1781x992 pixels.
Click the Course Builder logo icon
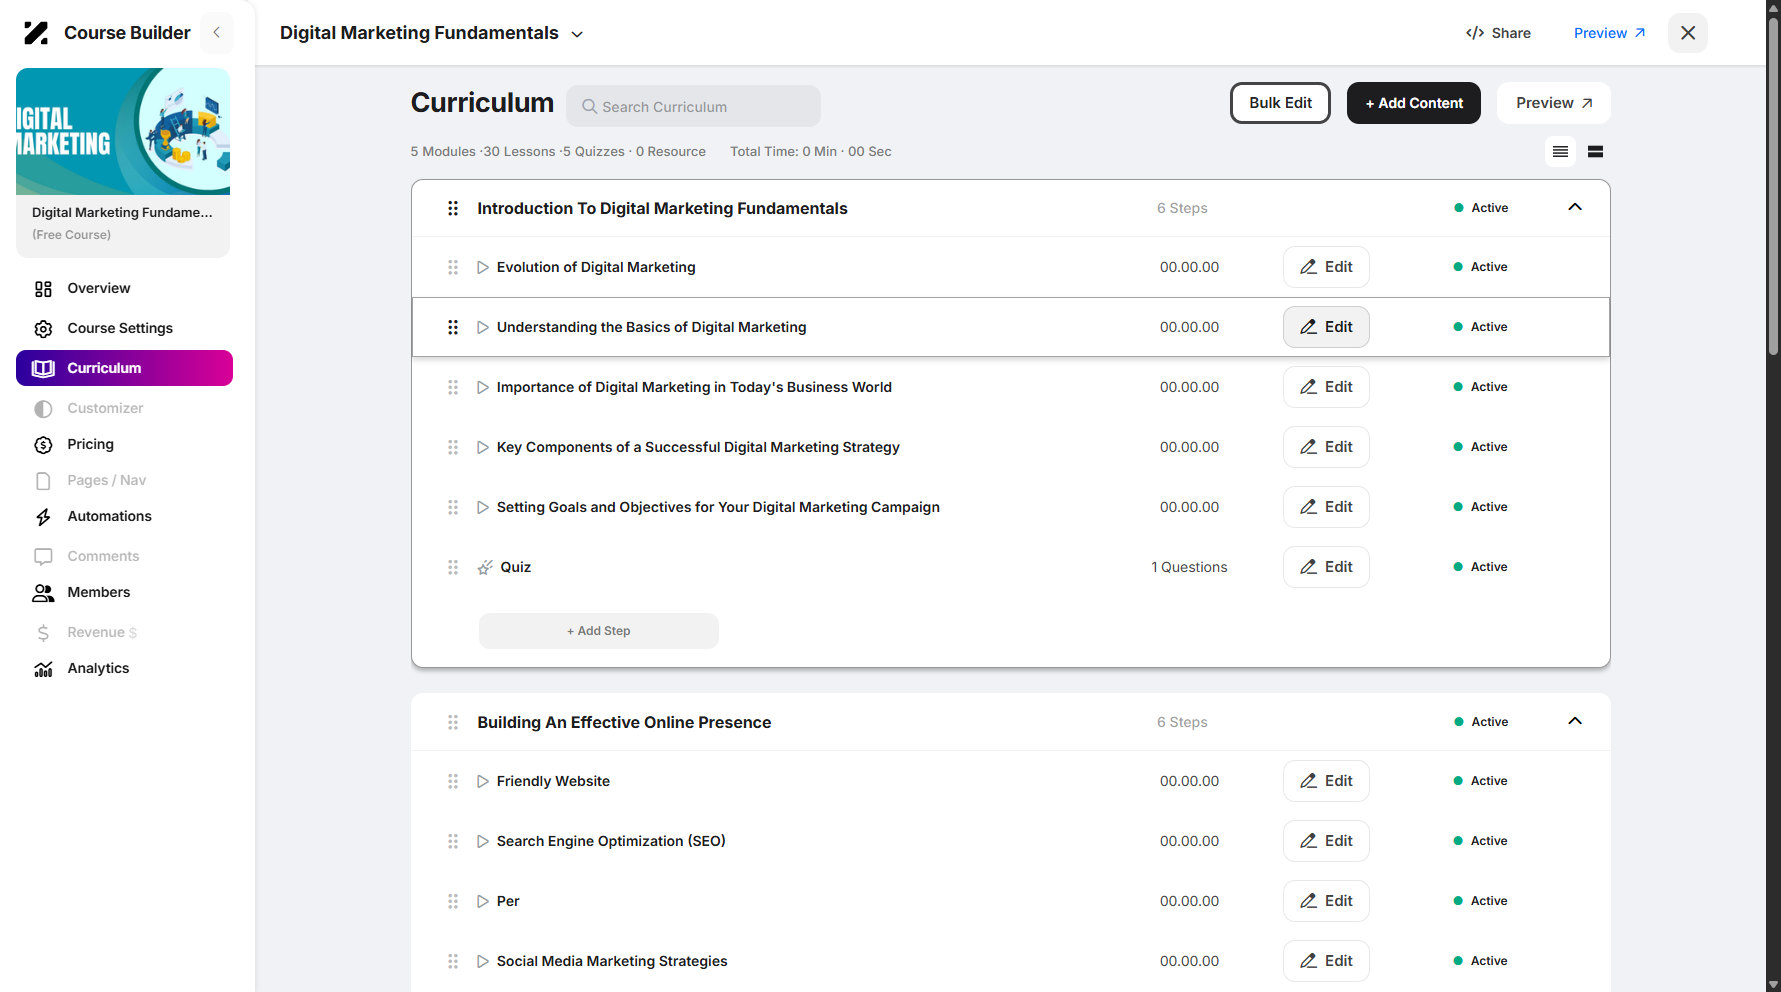tap(36, 33)
